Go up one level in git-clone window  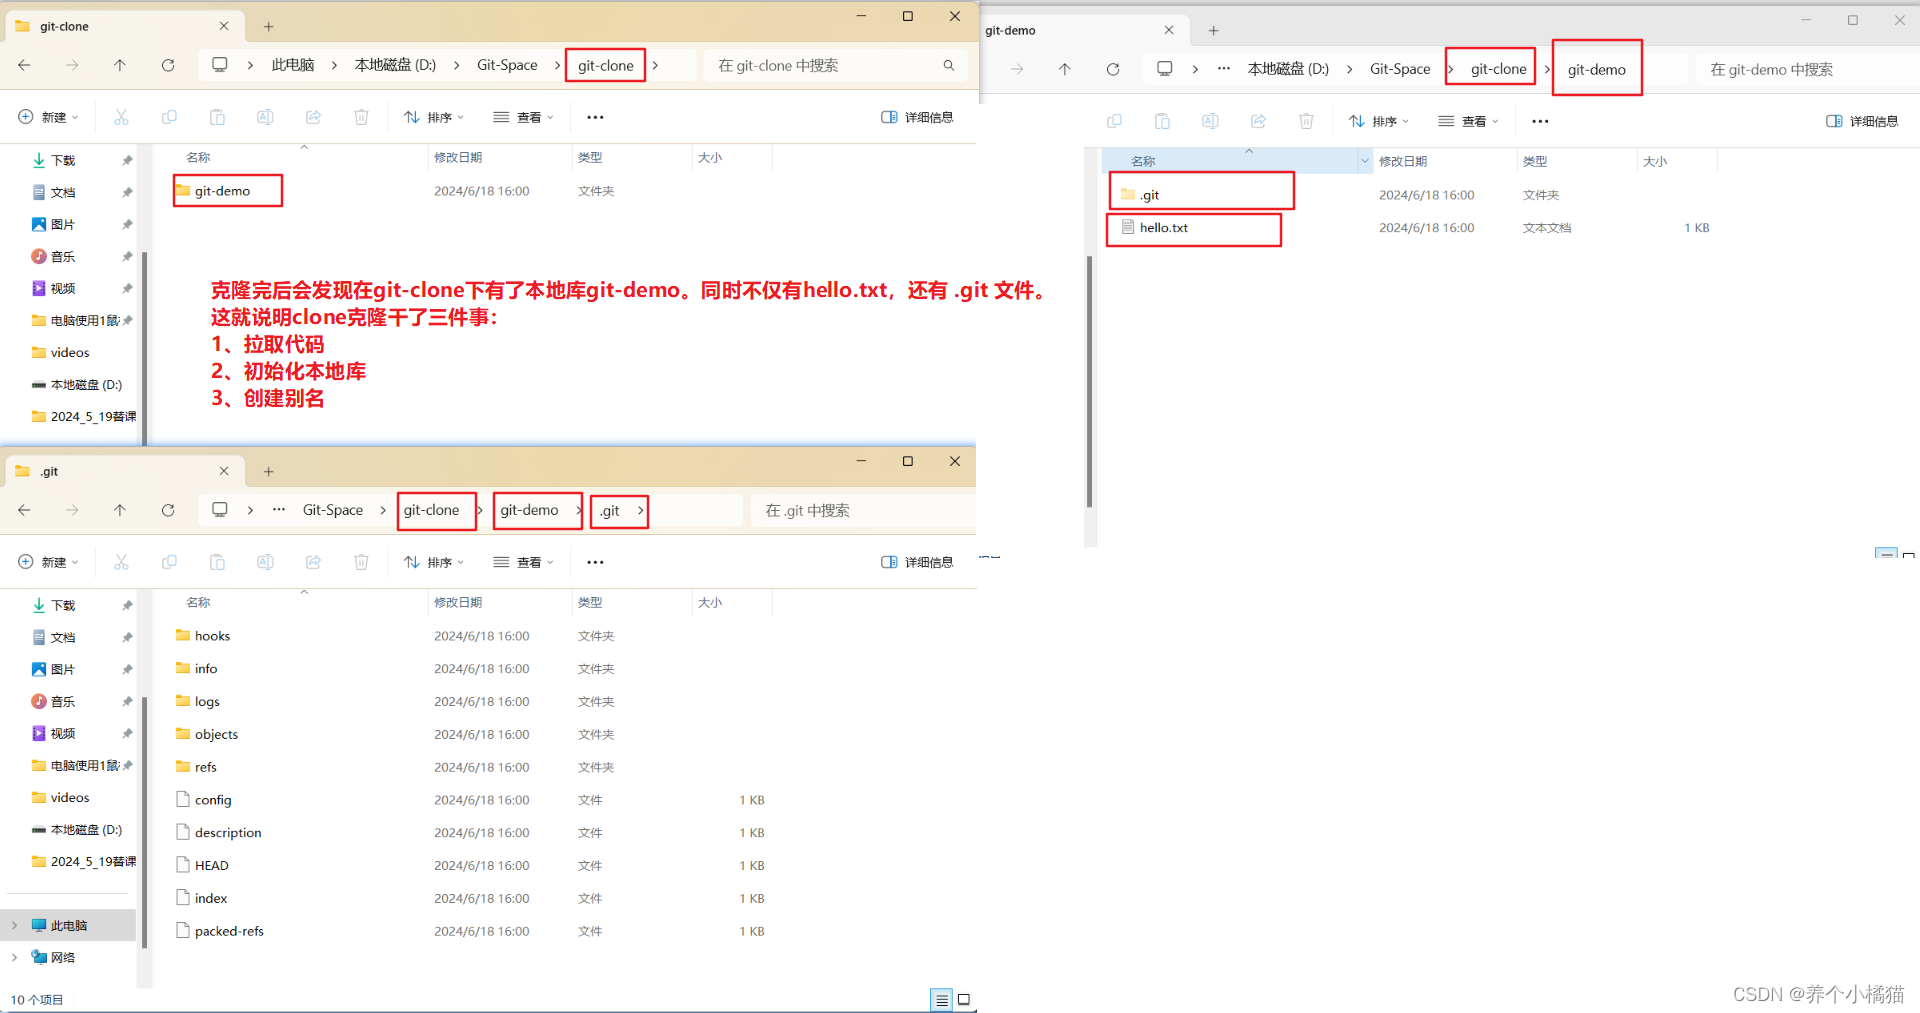120,65
